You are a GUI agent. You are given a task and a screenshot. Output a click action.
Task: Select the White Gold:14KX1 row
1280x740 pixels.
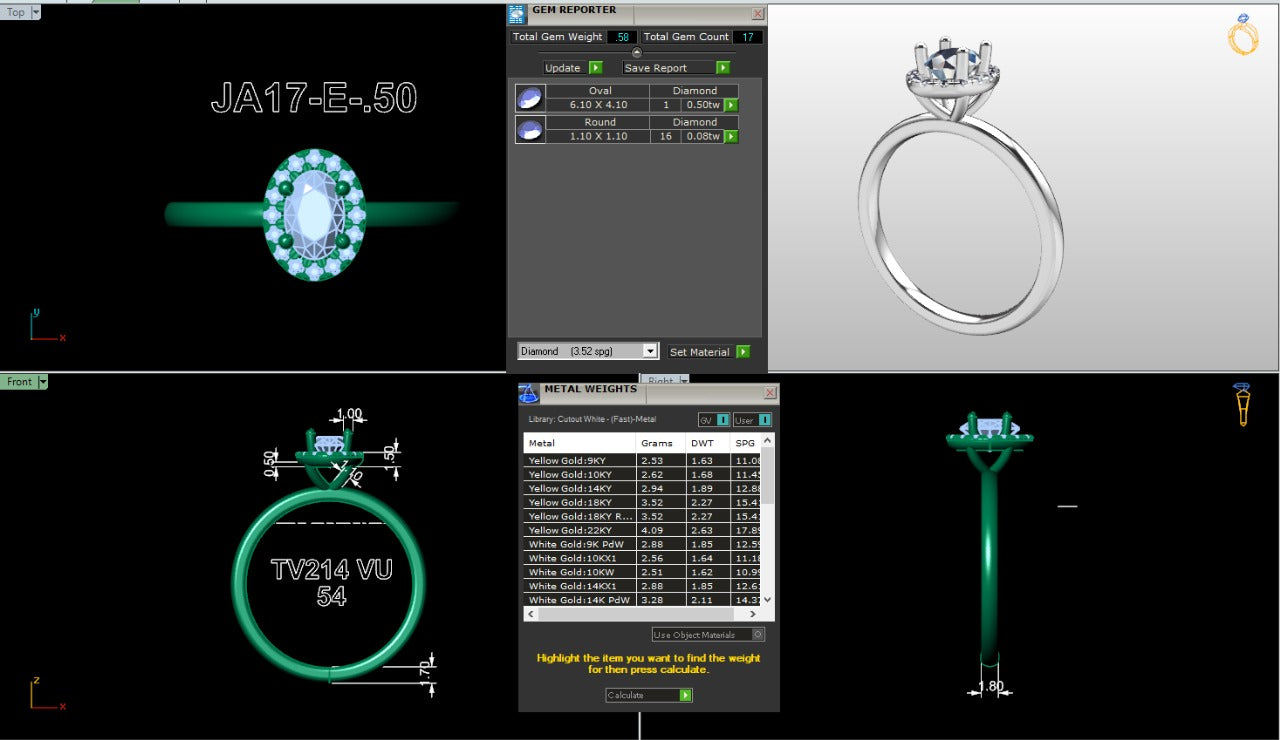pyautogui.click(x=643, y=586)
